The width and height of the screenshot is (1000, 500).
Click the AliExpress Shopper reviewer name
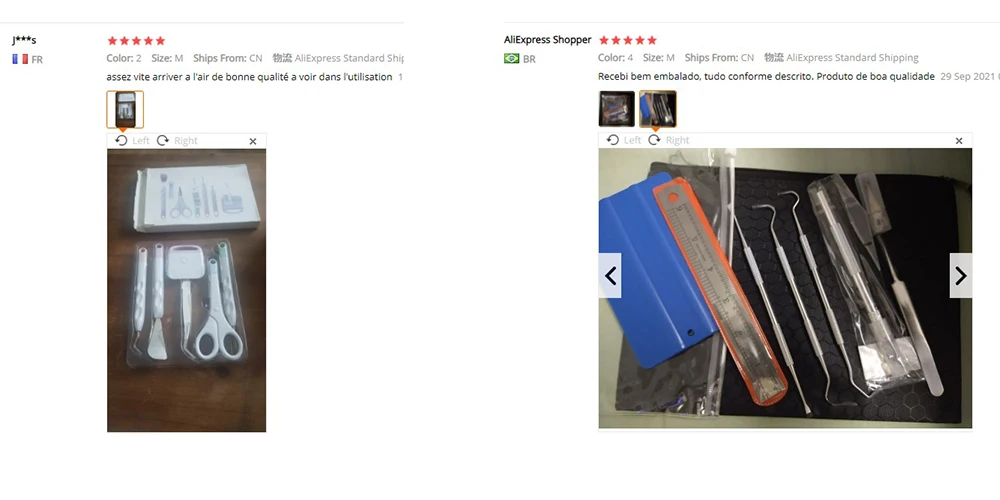548,40
